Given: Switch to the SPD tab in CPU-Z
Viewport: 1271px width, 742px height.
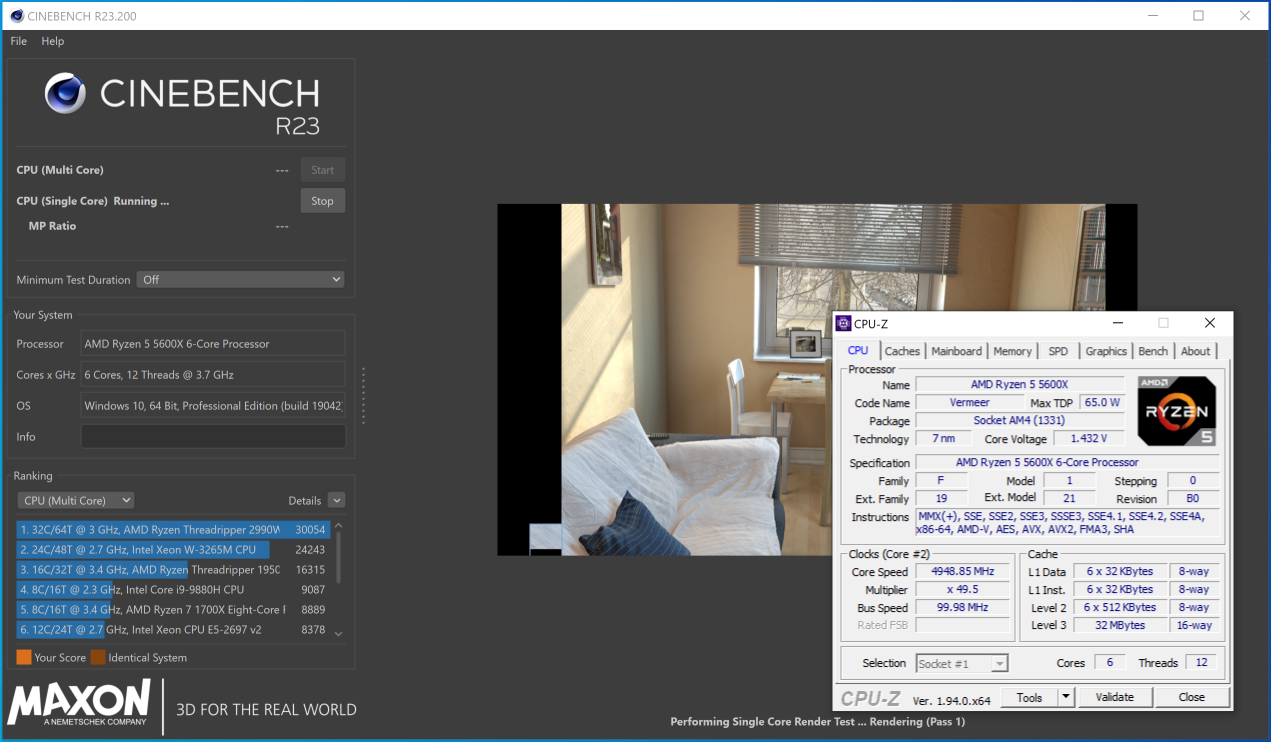Looking at the screenshot, I should point(1058,351).
